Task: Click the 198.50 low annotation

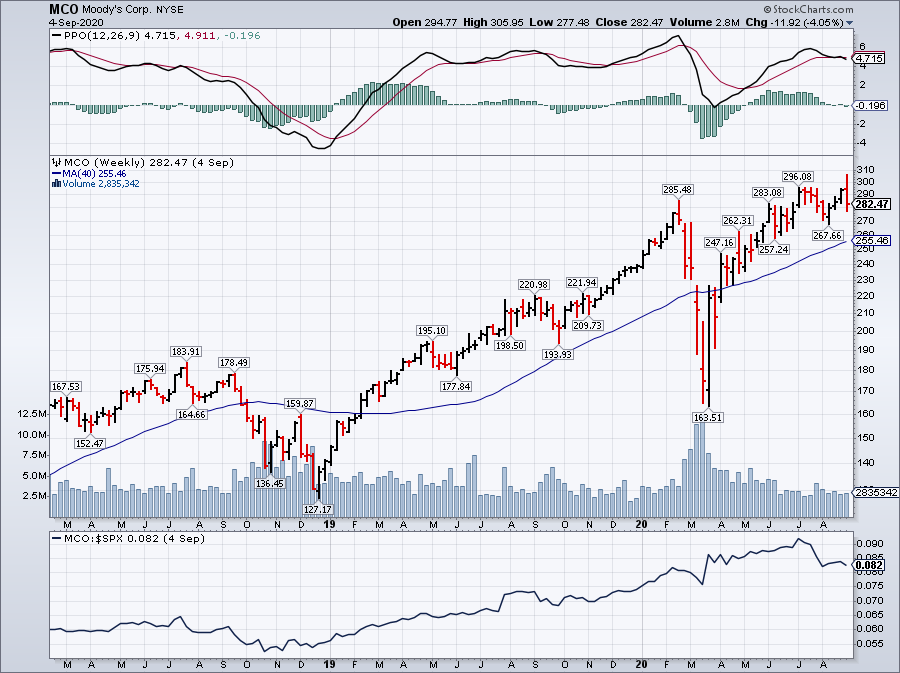Action: pos(510,345)
